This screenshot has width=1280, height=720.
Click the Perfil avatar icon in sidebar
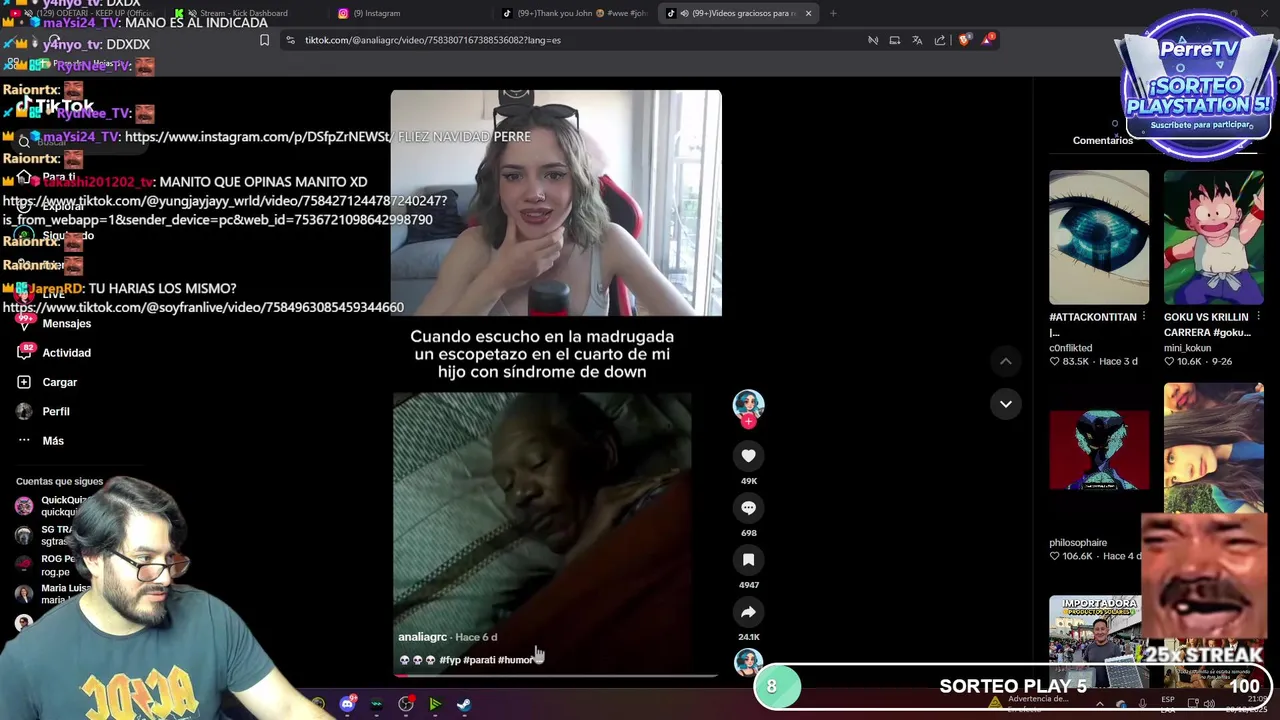(x=24, y=411)
